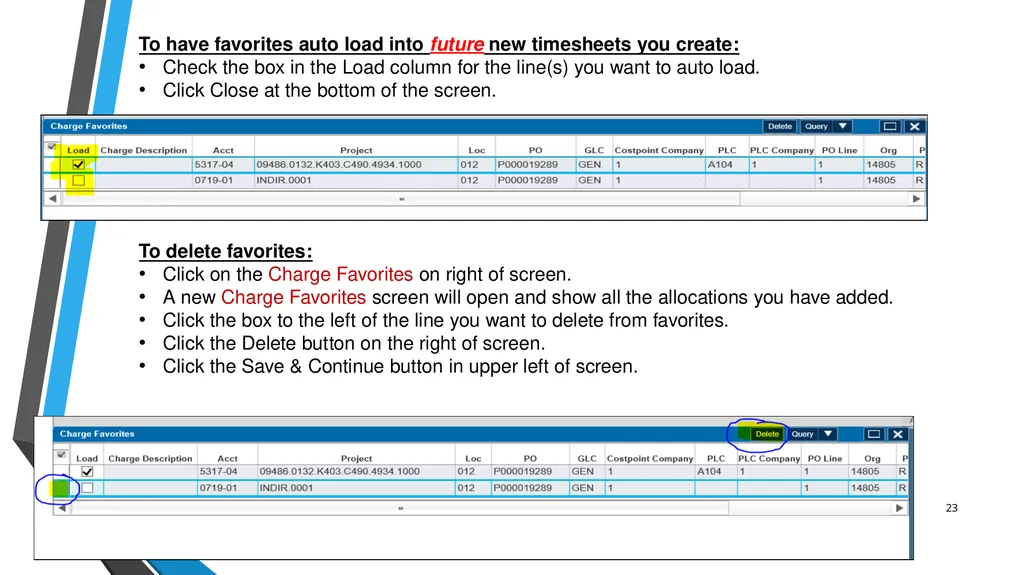Click Charge Description column header in upper panel

[144, 150]
